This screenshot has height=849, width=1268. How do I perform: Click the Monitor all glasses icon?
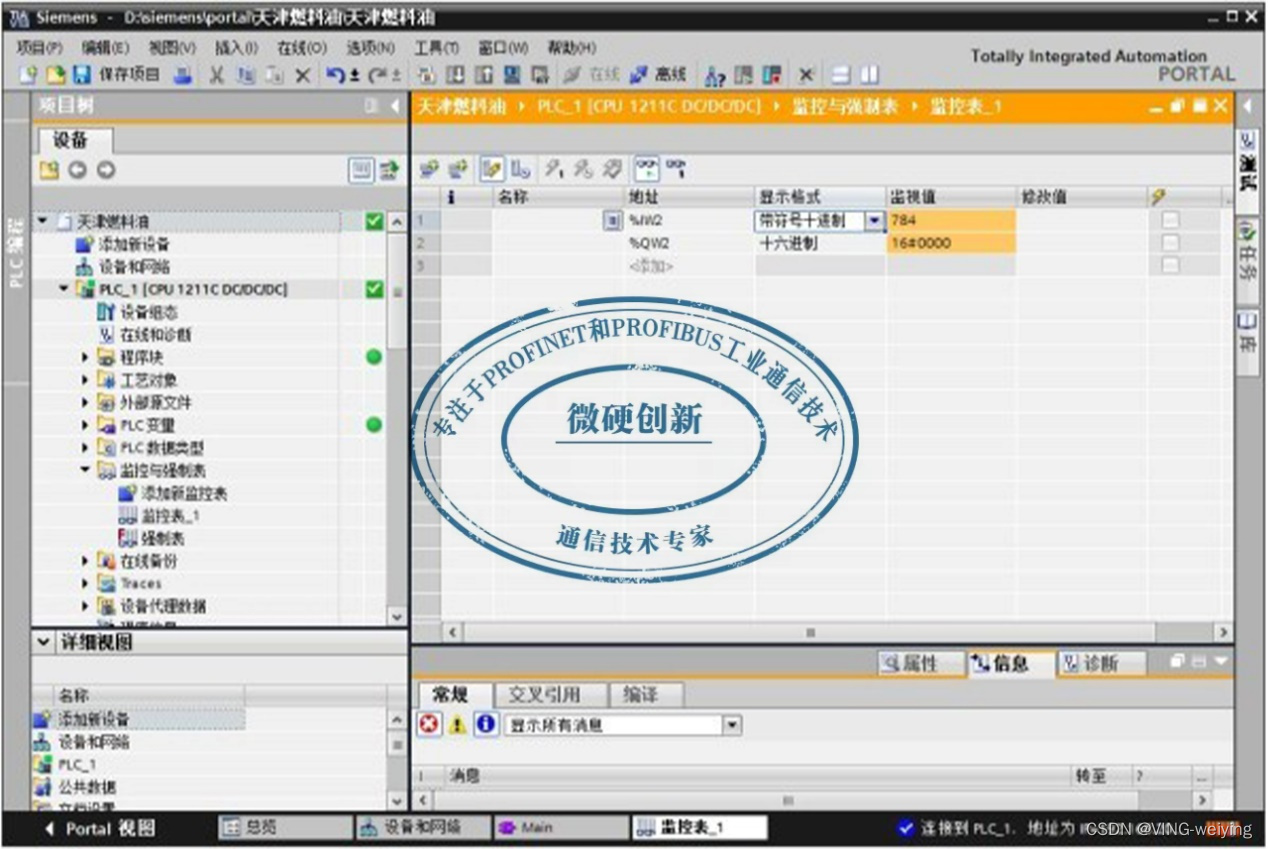click(x=647, y=168)
